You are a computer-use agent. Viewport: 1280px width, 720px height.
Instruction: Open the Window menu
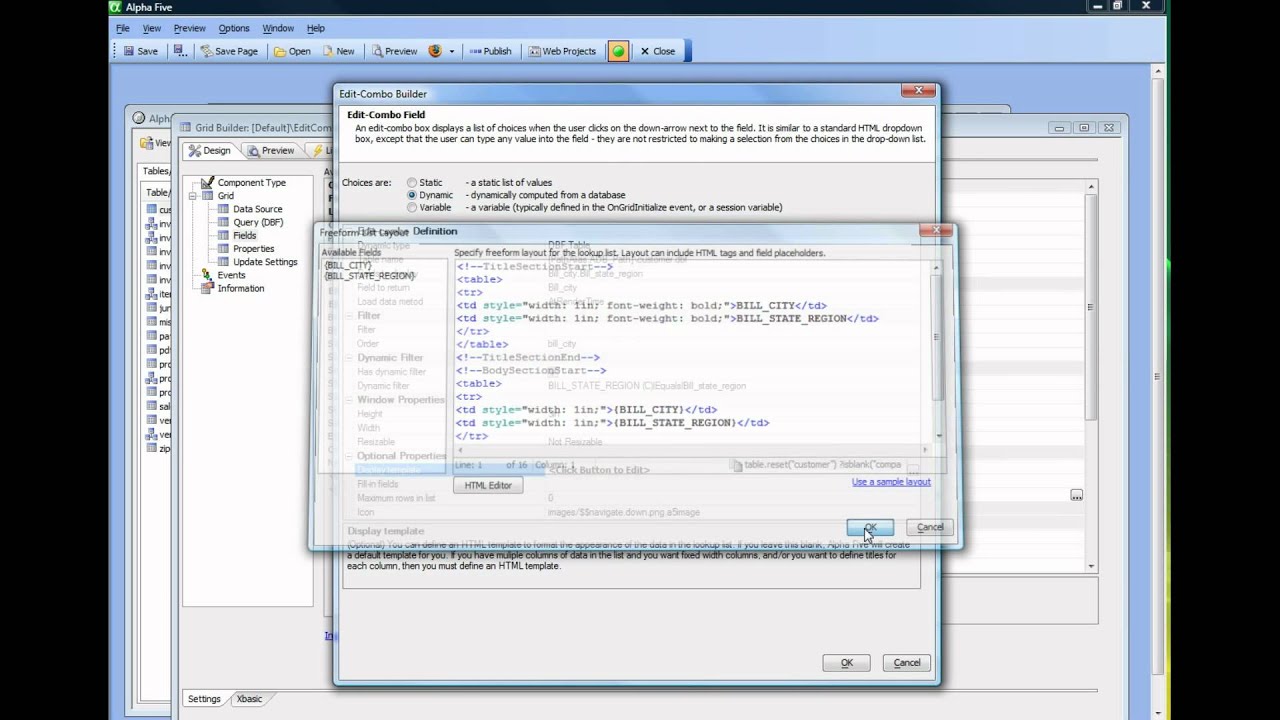(278, 28)
